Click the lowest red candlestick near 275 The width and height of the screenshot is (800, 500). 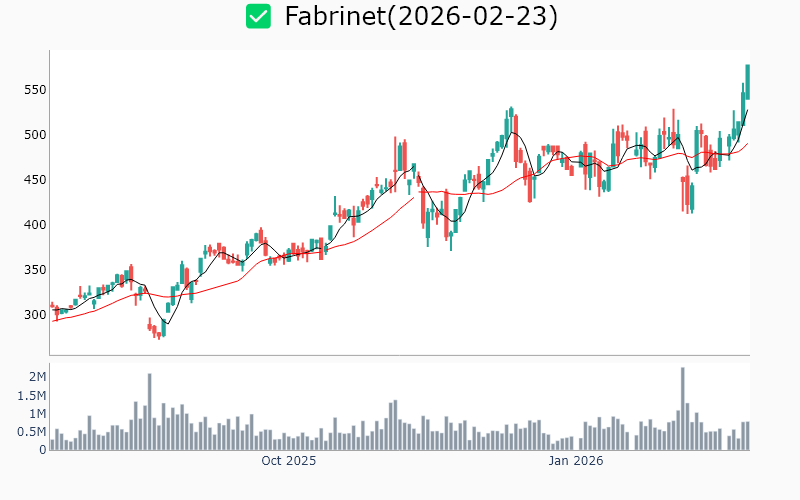coord(158,333)
